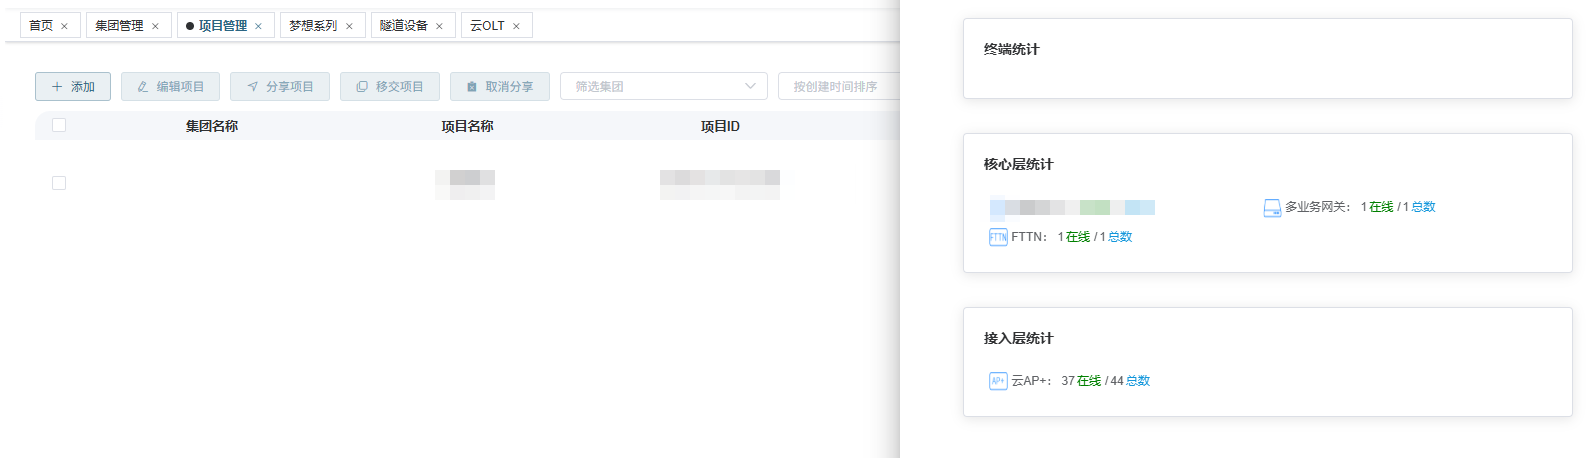This screenshot has width=1590, height=458.
Task: Toggle the select-all checkbox in table header
Action: [x=59, y=125]
